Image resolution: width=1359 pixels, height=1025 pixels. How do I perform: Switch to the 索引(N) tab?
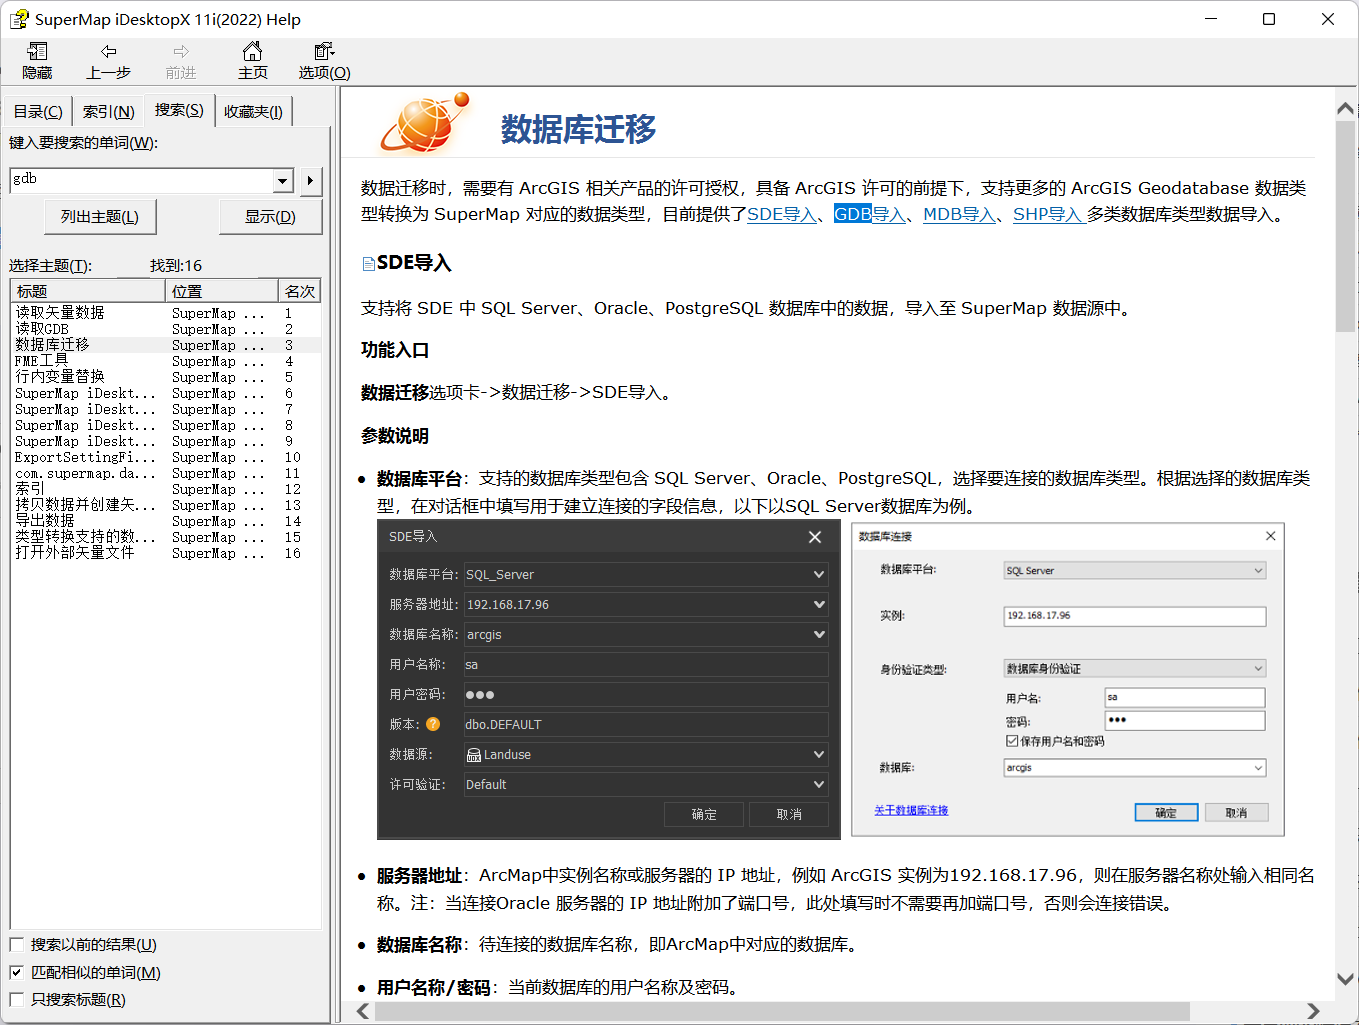(x=108, y=112)
